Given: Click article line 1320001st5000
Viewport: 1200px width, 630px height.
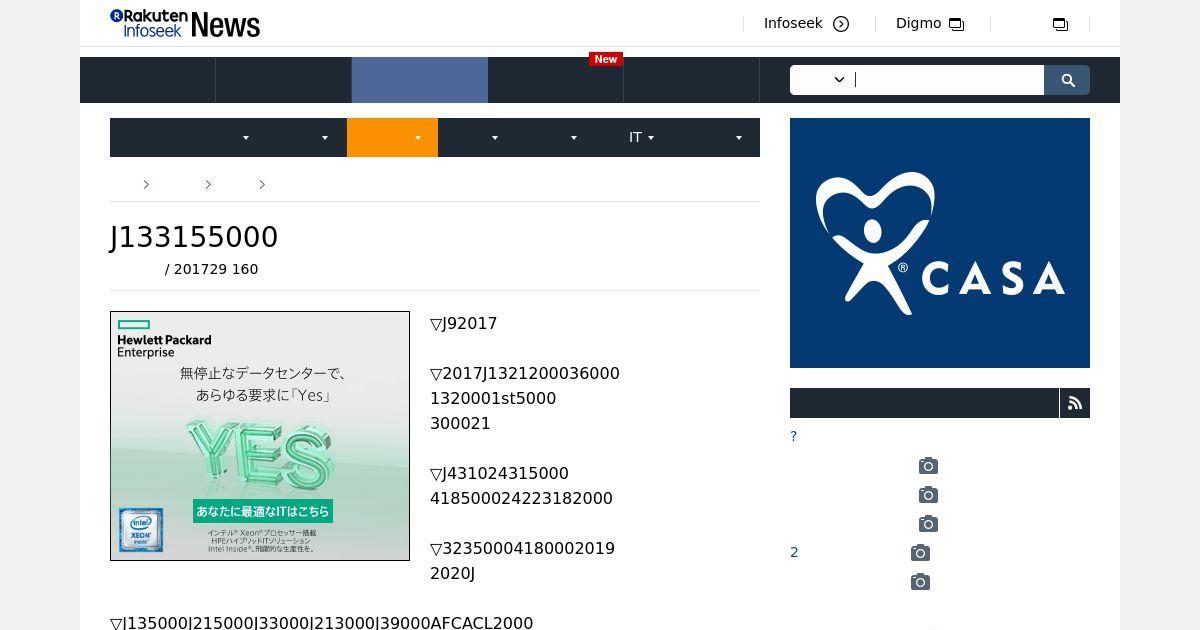Looking at the screenshot, I should pos(493,398).
